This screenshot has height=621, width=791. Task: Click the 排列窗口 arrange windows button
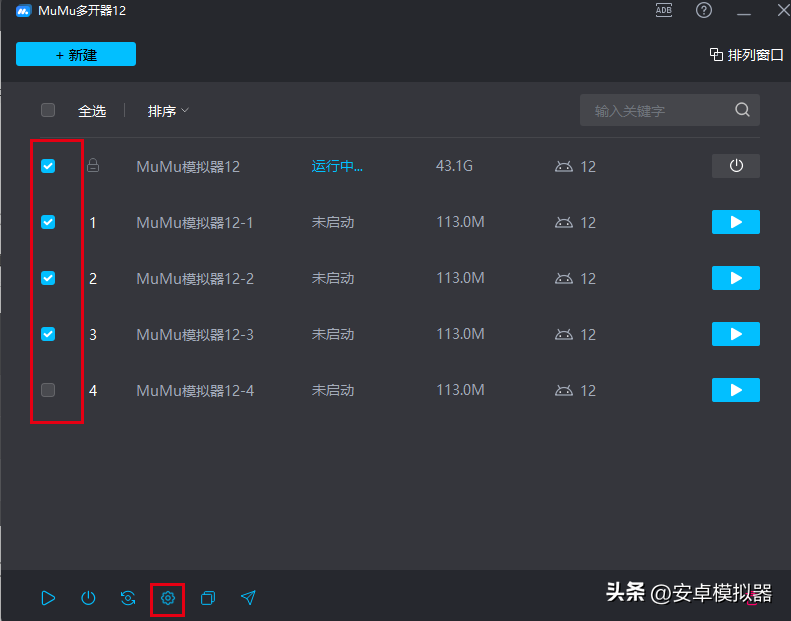click(x=746, y=54)
